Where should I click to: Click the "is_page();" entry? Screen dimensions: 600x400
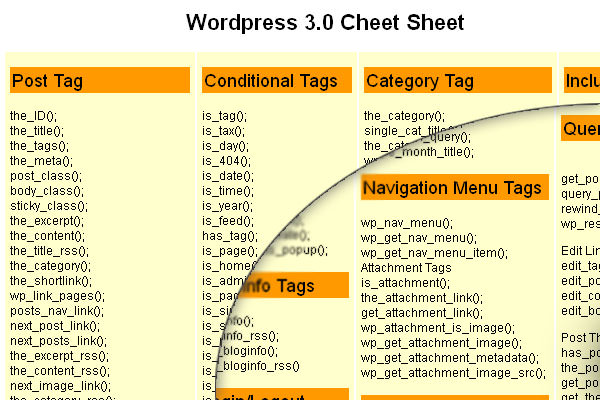pos(230,251)
